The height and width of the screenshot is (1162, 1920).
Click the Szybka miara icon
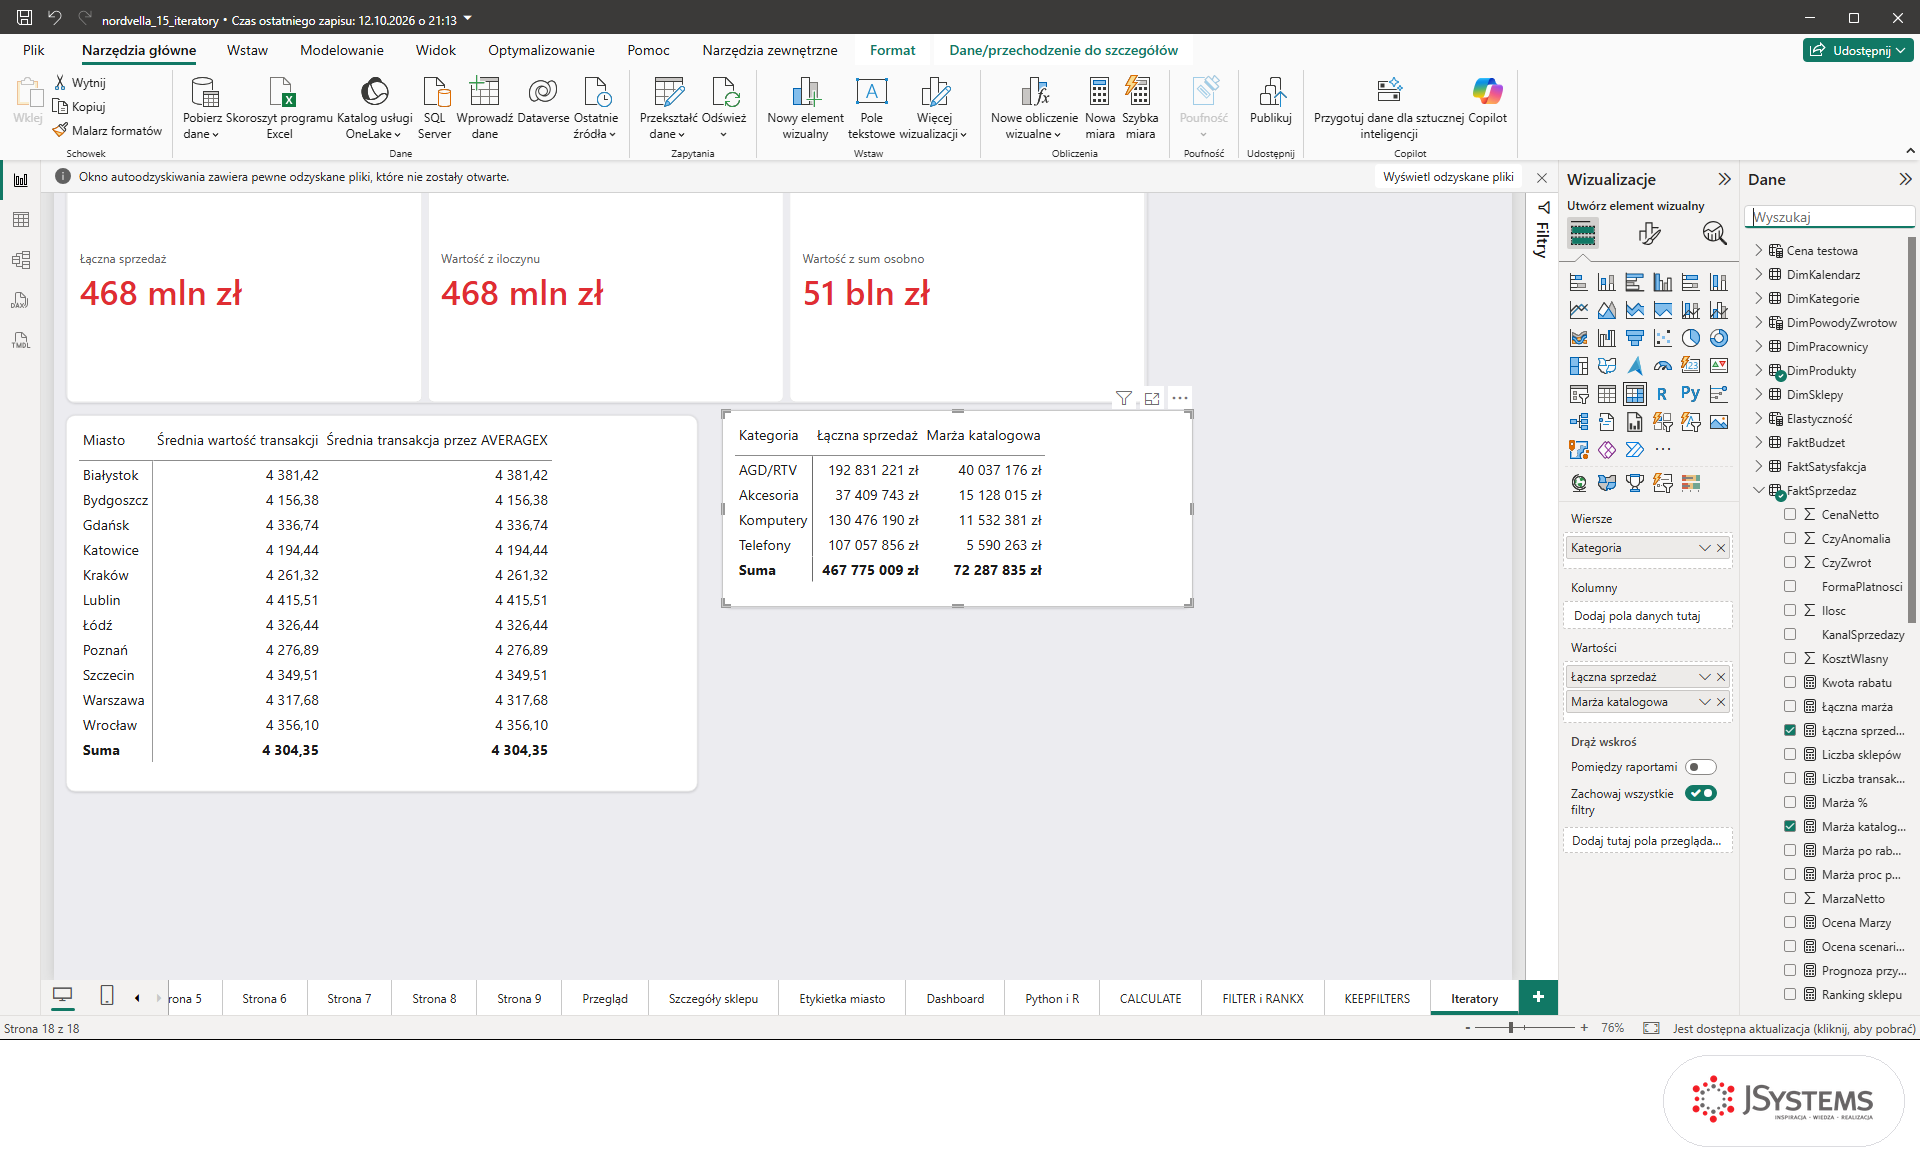point(1139,107)
